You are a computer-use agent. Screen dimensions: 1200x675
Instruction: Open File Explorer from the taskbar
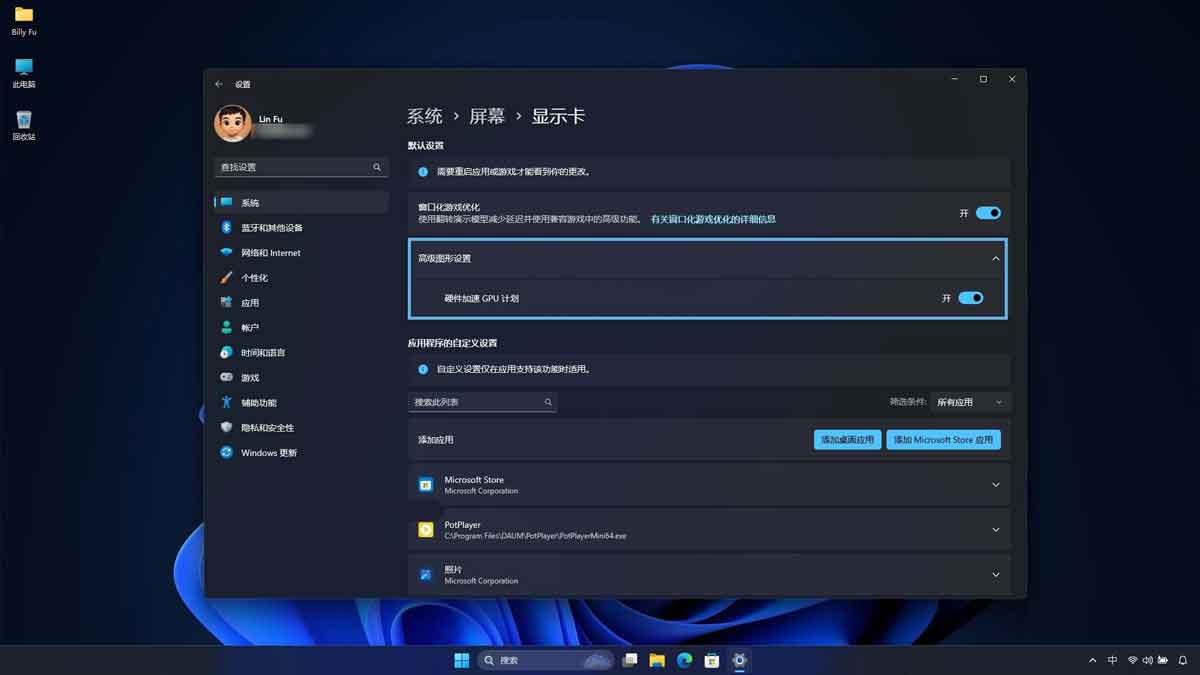coord(657,660)
